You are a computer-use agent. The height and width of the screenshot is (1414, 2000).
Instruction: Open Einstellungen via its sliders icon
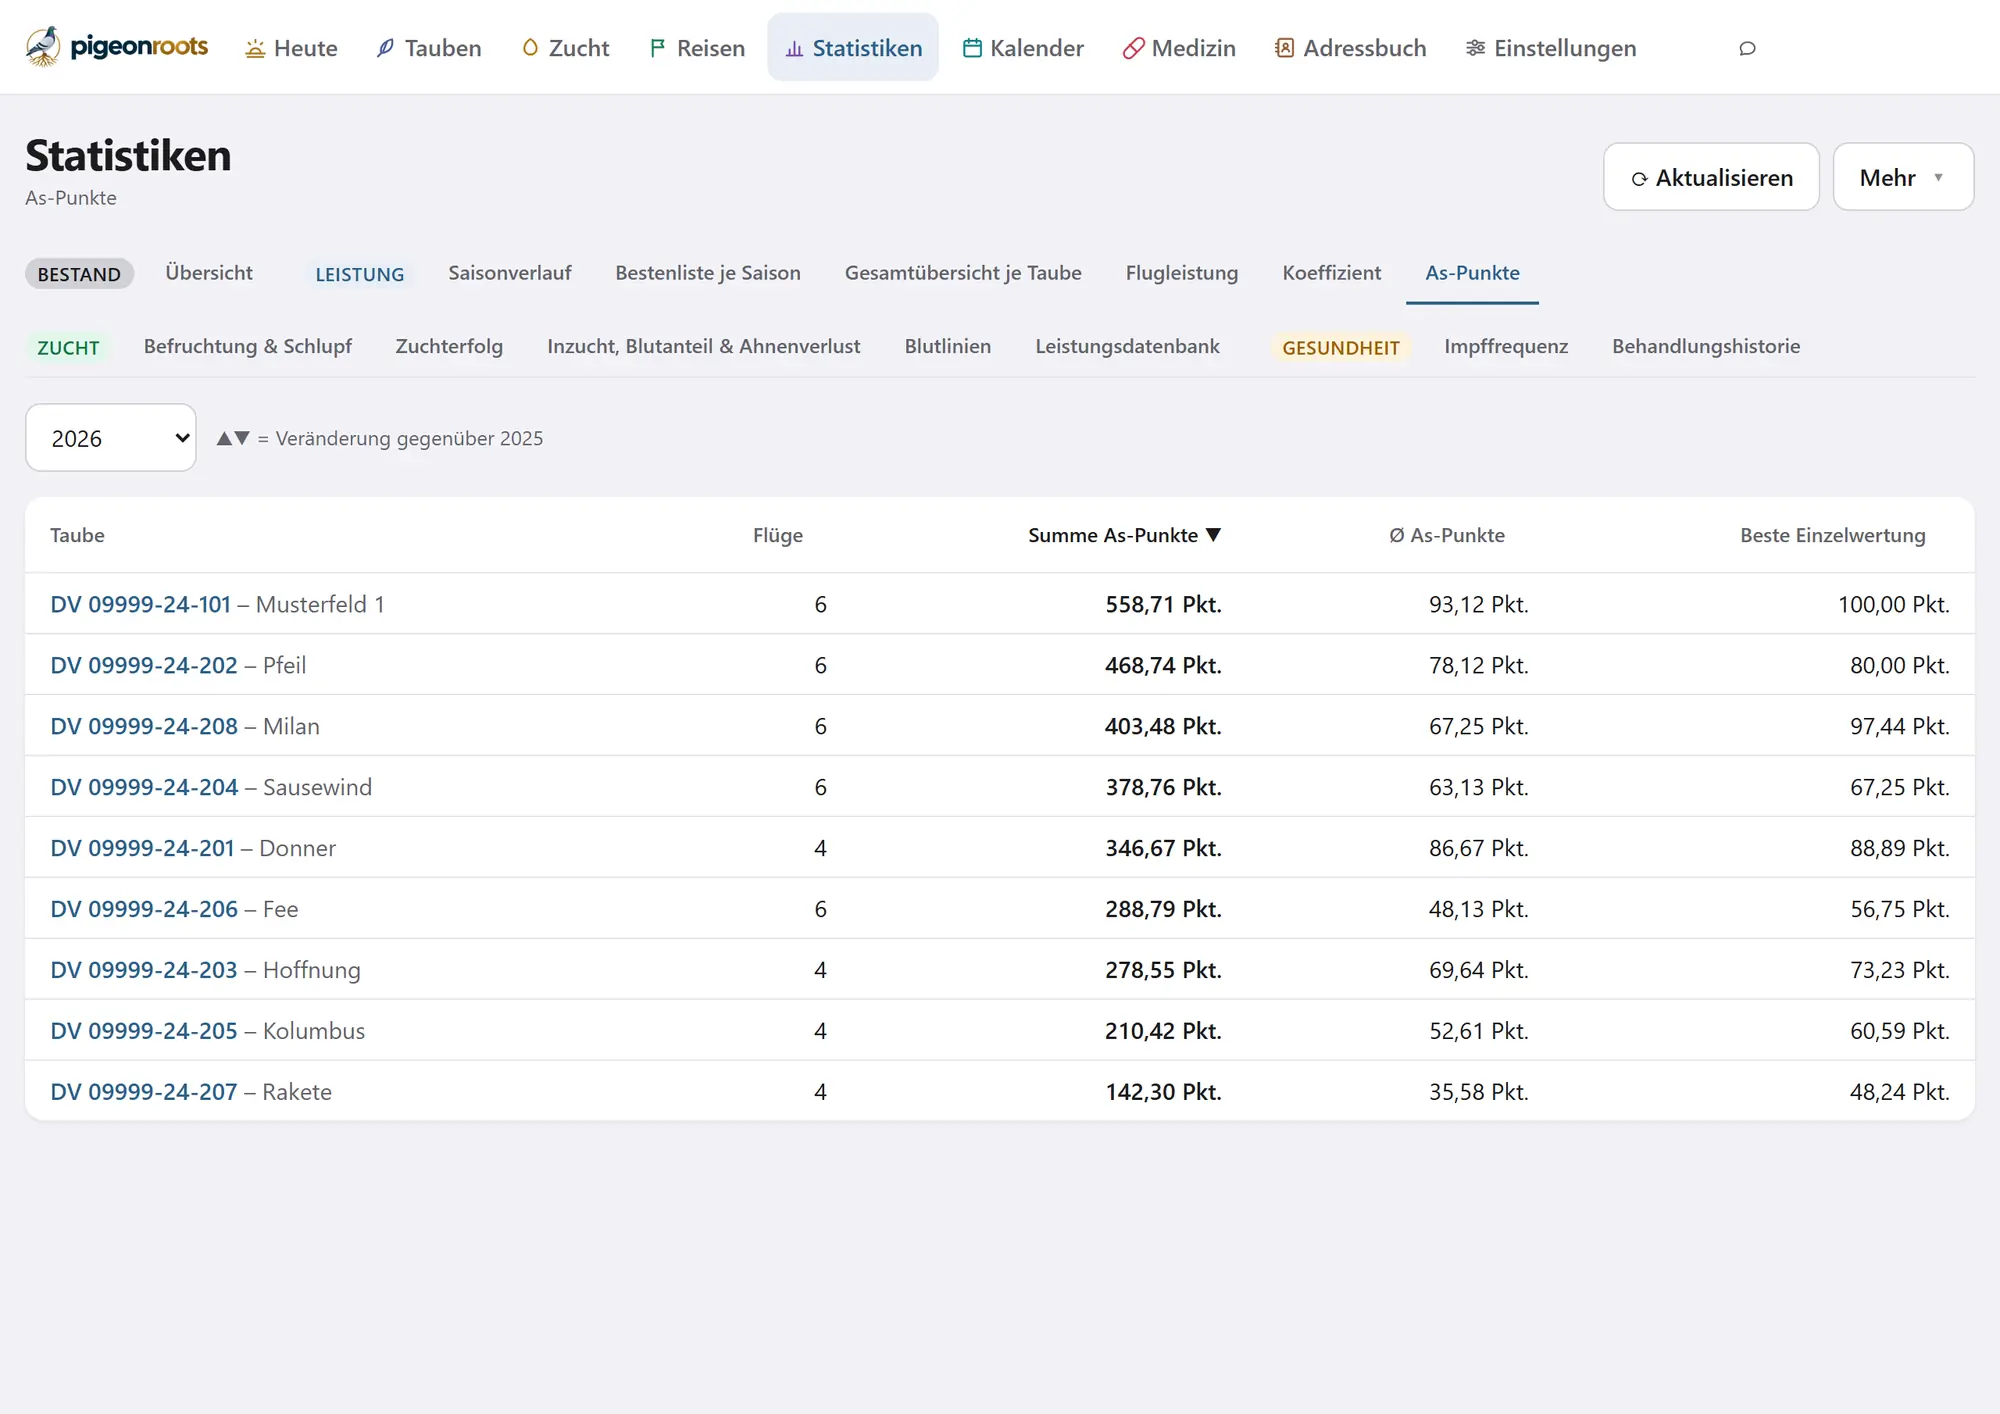click(x=1475, y=48)
